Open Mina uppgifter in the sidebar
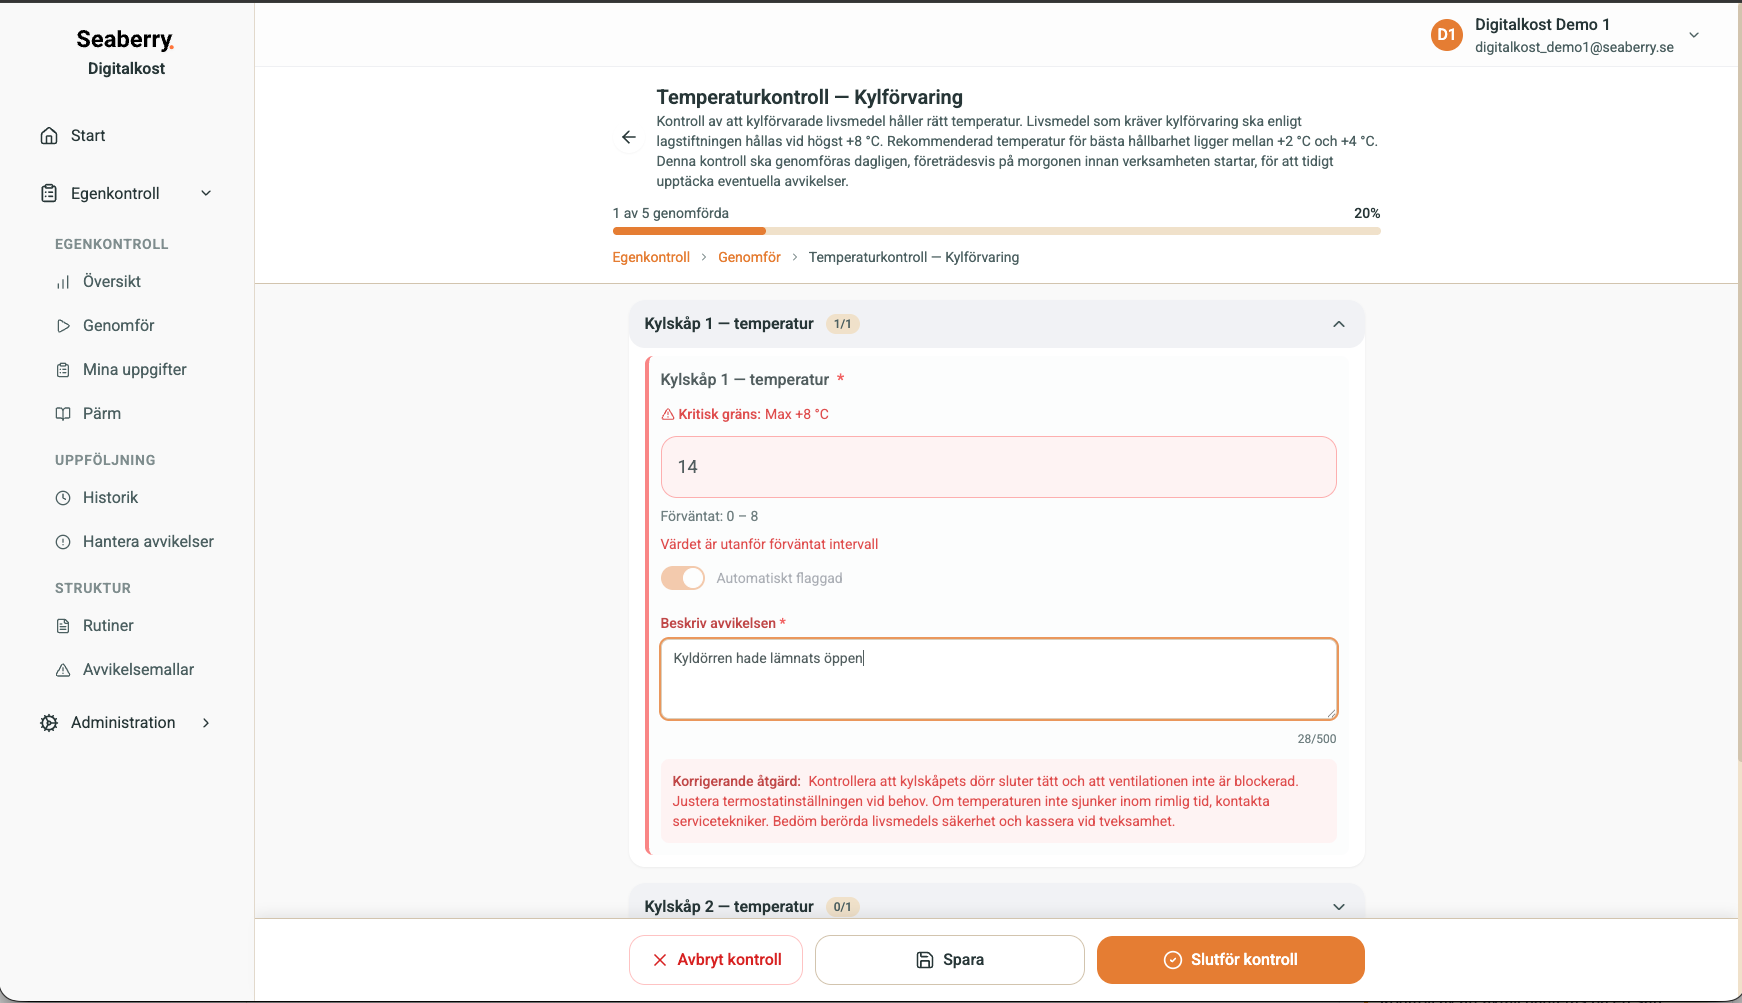Image resolution: width=1742 pixels, height=1003 pixels. [x=135, y=370]
